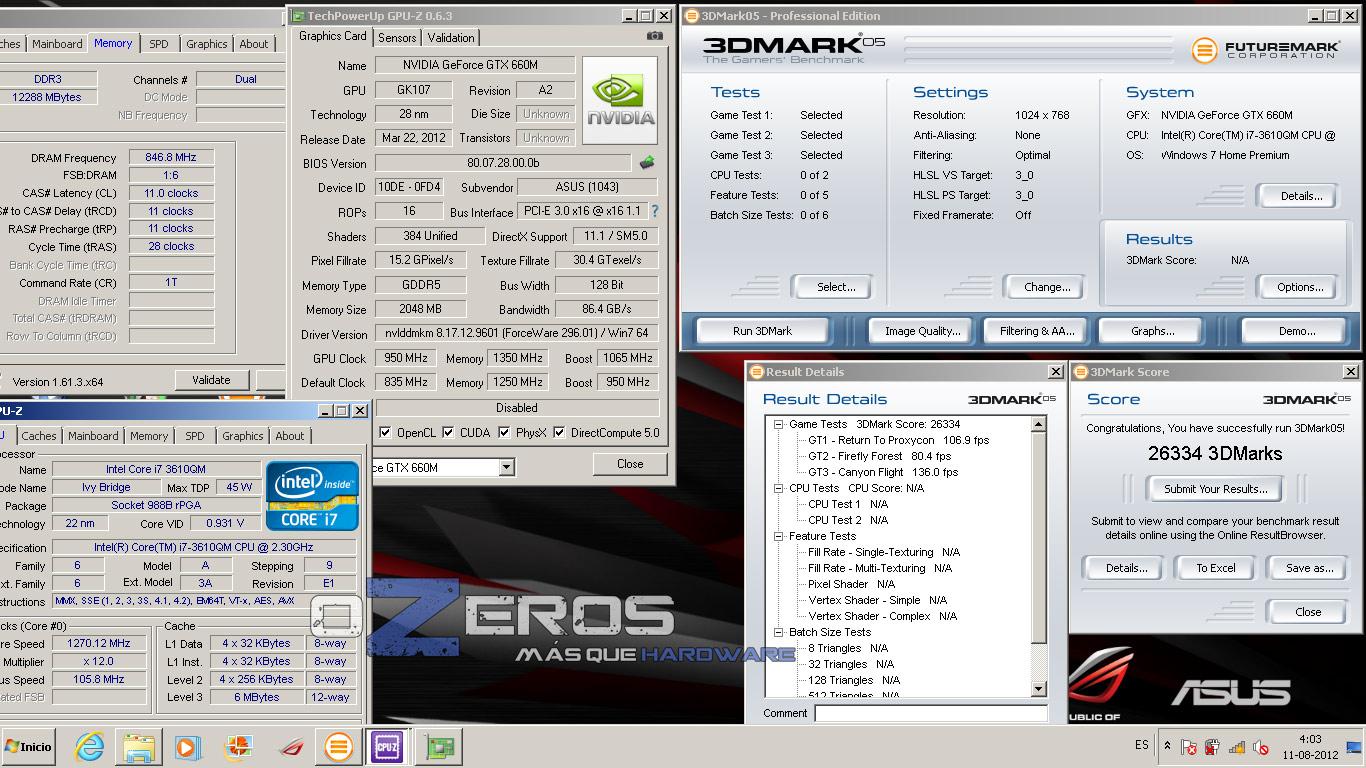This screenshot has height=768, width=1366.
Task: Click the Save as... button
Action: (1310, 567)
